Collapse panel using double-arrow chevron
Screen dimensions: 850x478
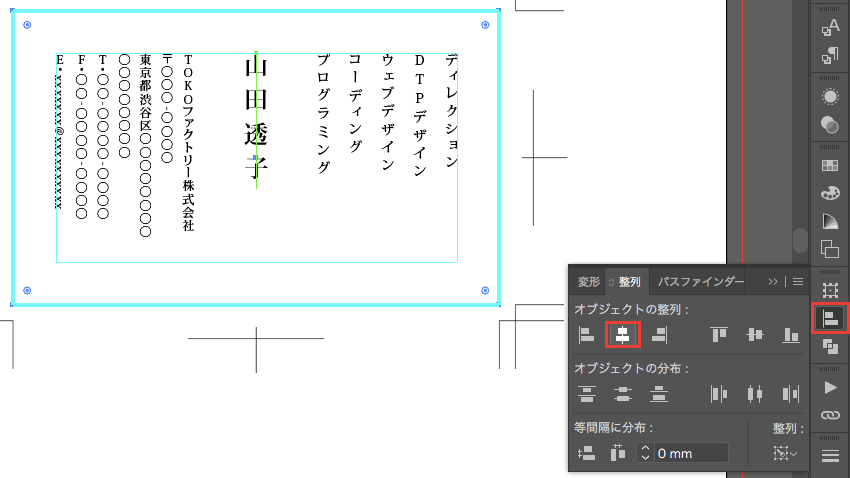772,282
